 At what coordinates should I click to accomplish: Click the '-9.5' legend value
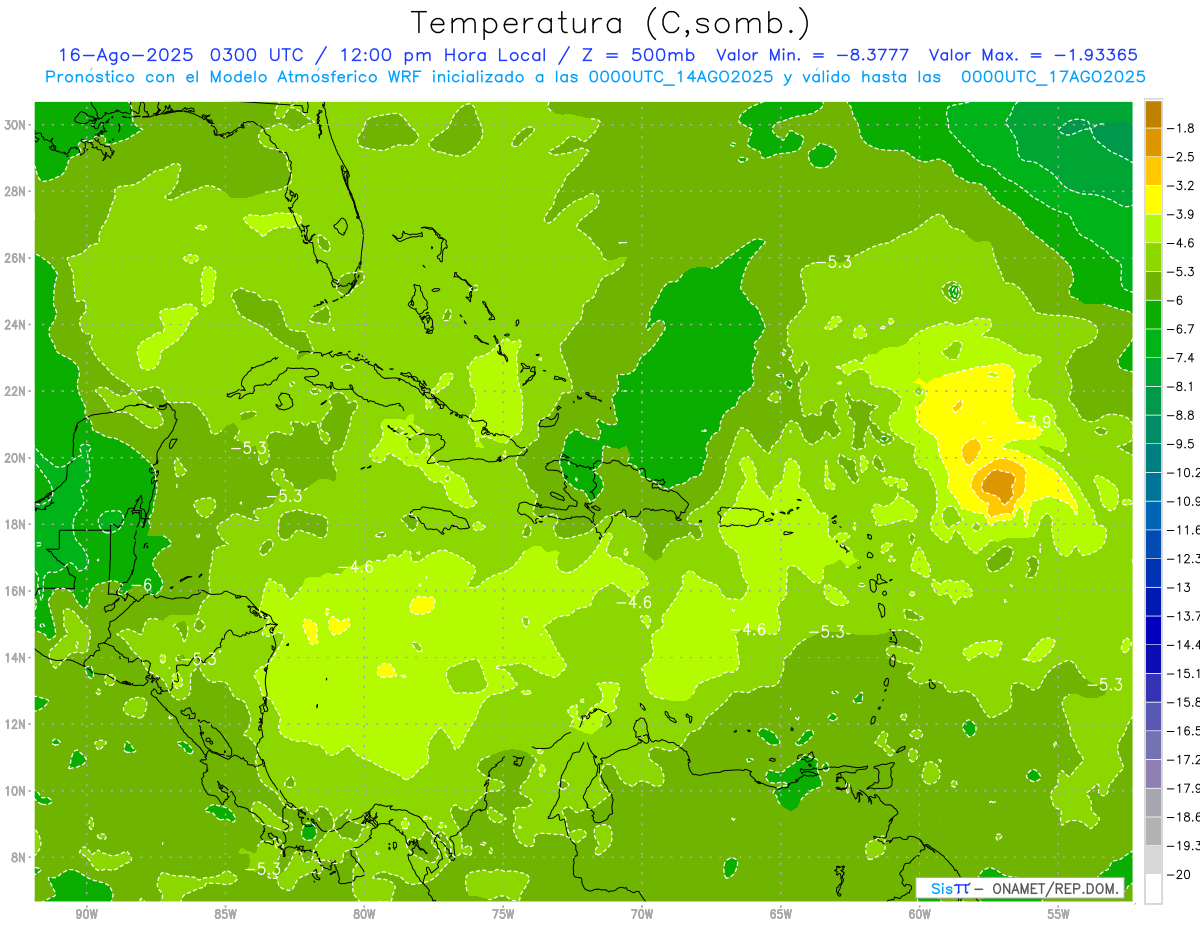tap(1182, 443)
